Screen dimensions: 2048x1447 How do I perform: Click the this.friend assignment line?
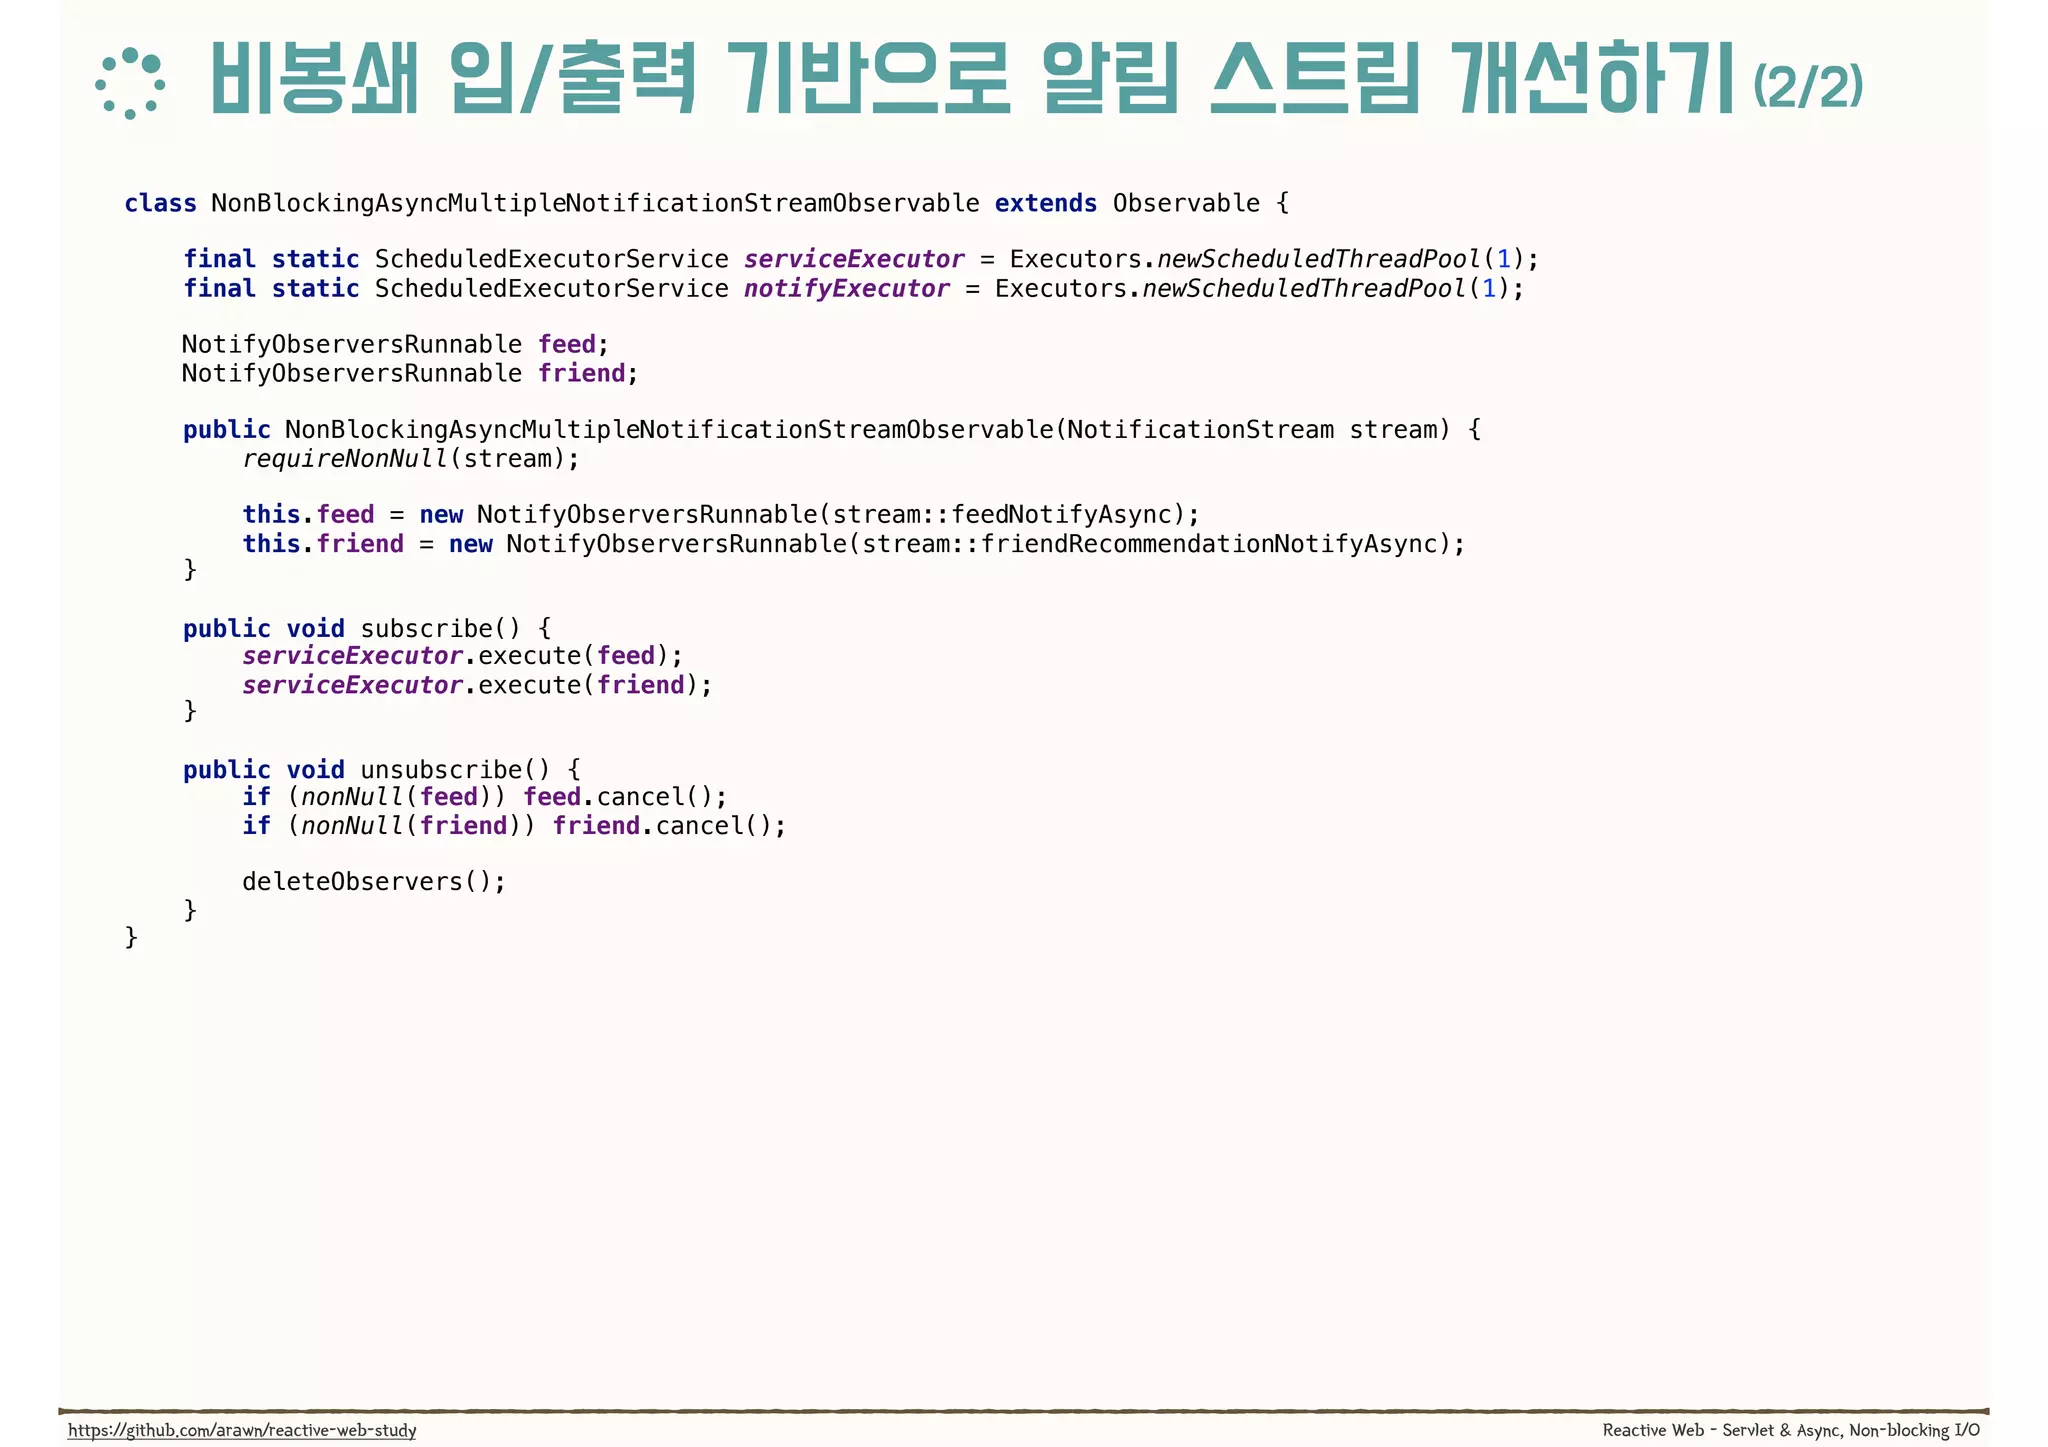[854, 544]
